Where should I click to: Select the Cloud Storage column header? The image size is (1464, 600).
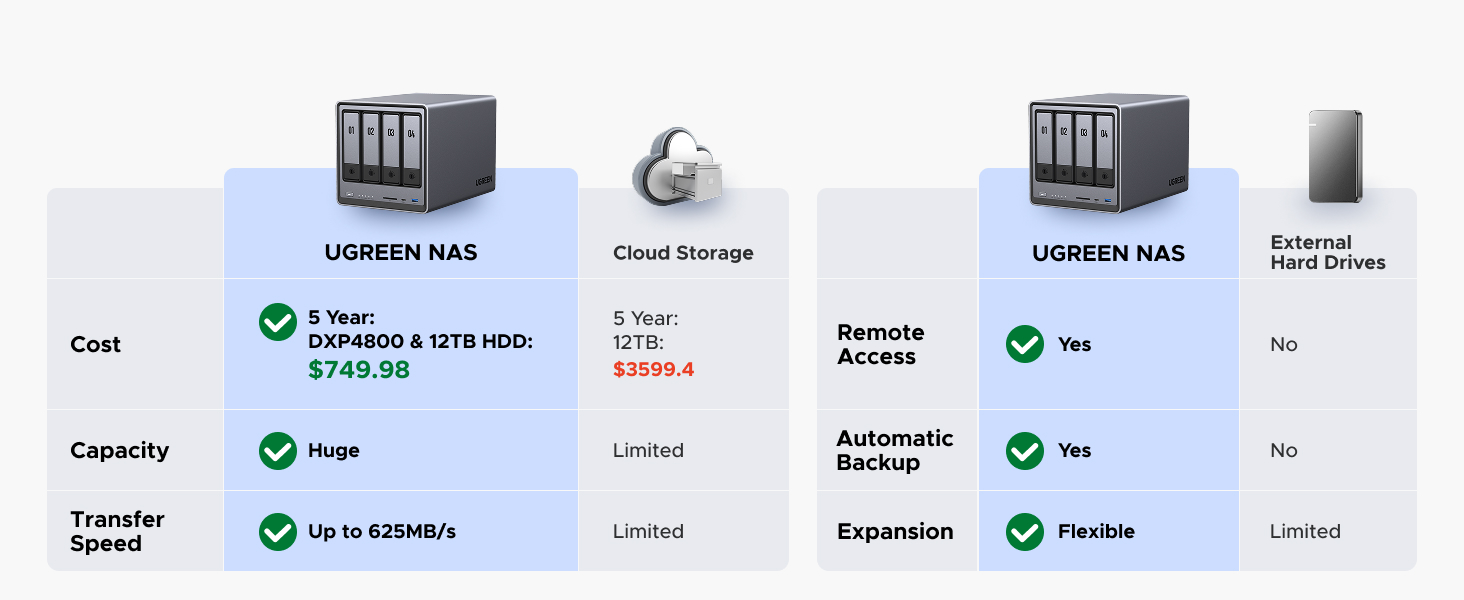[x=683, y=254]
